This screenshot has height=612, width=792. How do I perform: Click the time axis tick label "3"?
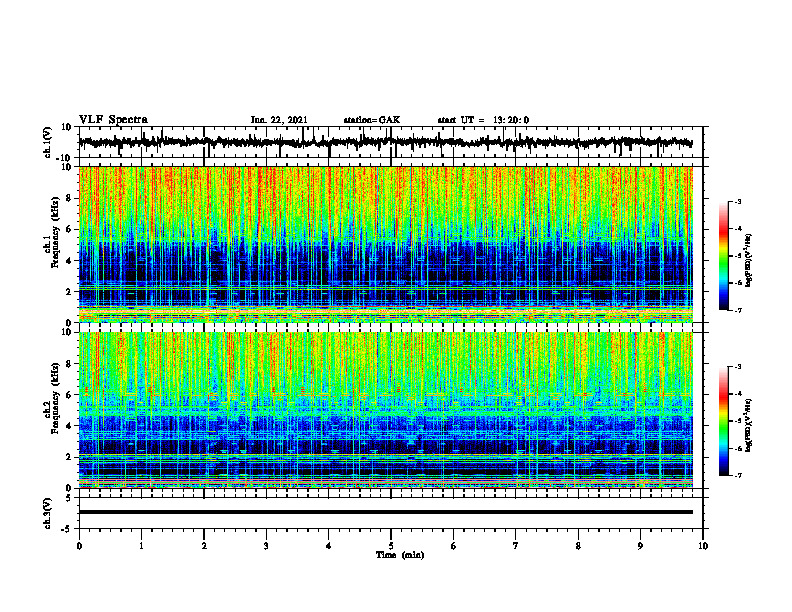pos(266,546)
